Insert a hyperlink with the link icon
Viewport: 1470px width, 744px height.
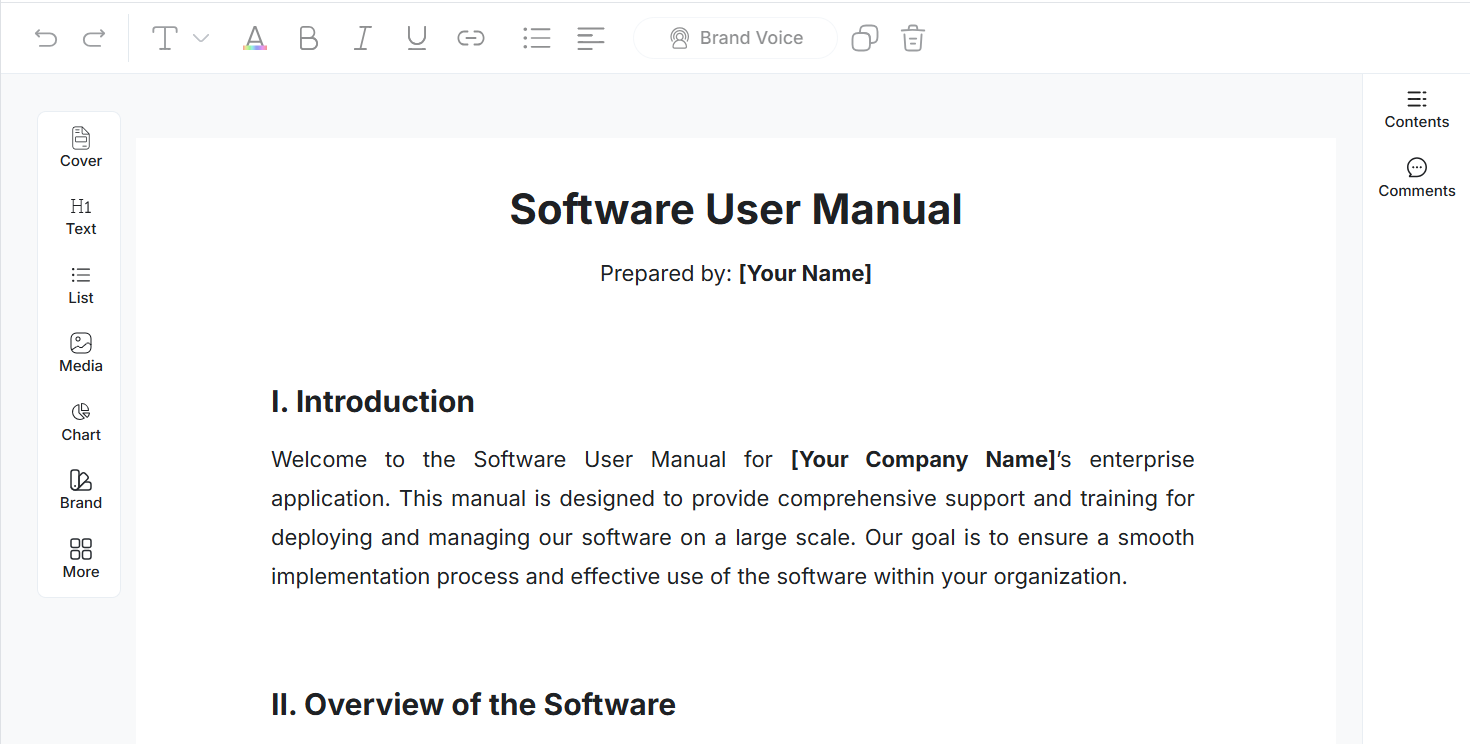470,37
